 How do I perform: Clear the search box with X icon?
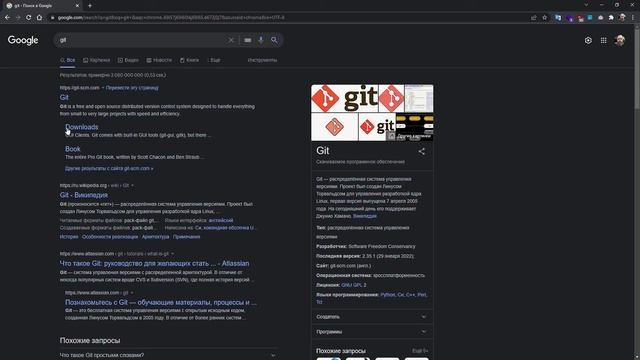pyautogui.click(x=231, y=40)
